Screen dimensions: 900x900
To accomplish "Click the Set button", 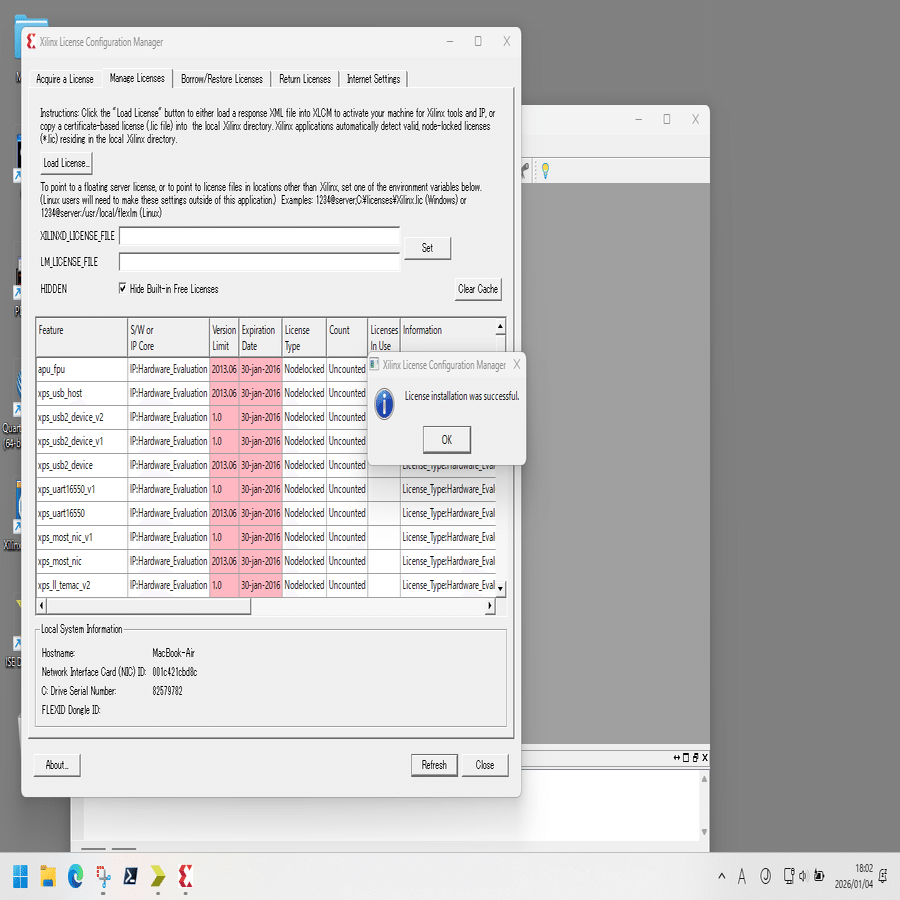I will pyautogui.click(x=427, y=248).
